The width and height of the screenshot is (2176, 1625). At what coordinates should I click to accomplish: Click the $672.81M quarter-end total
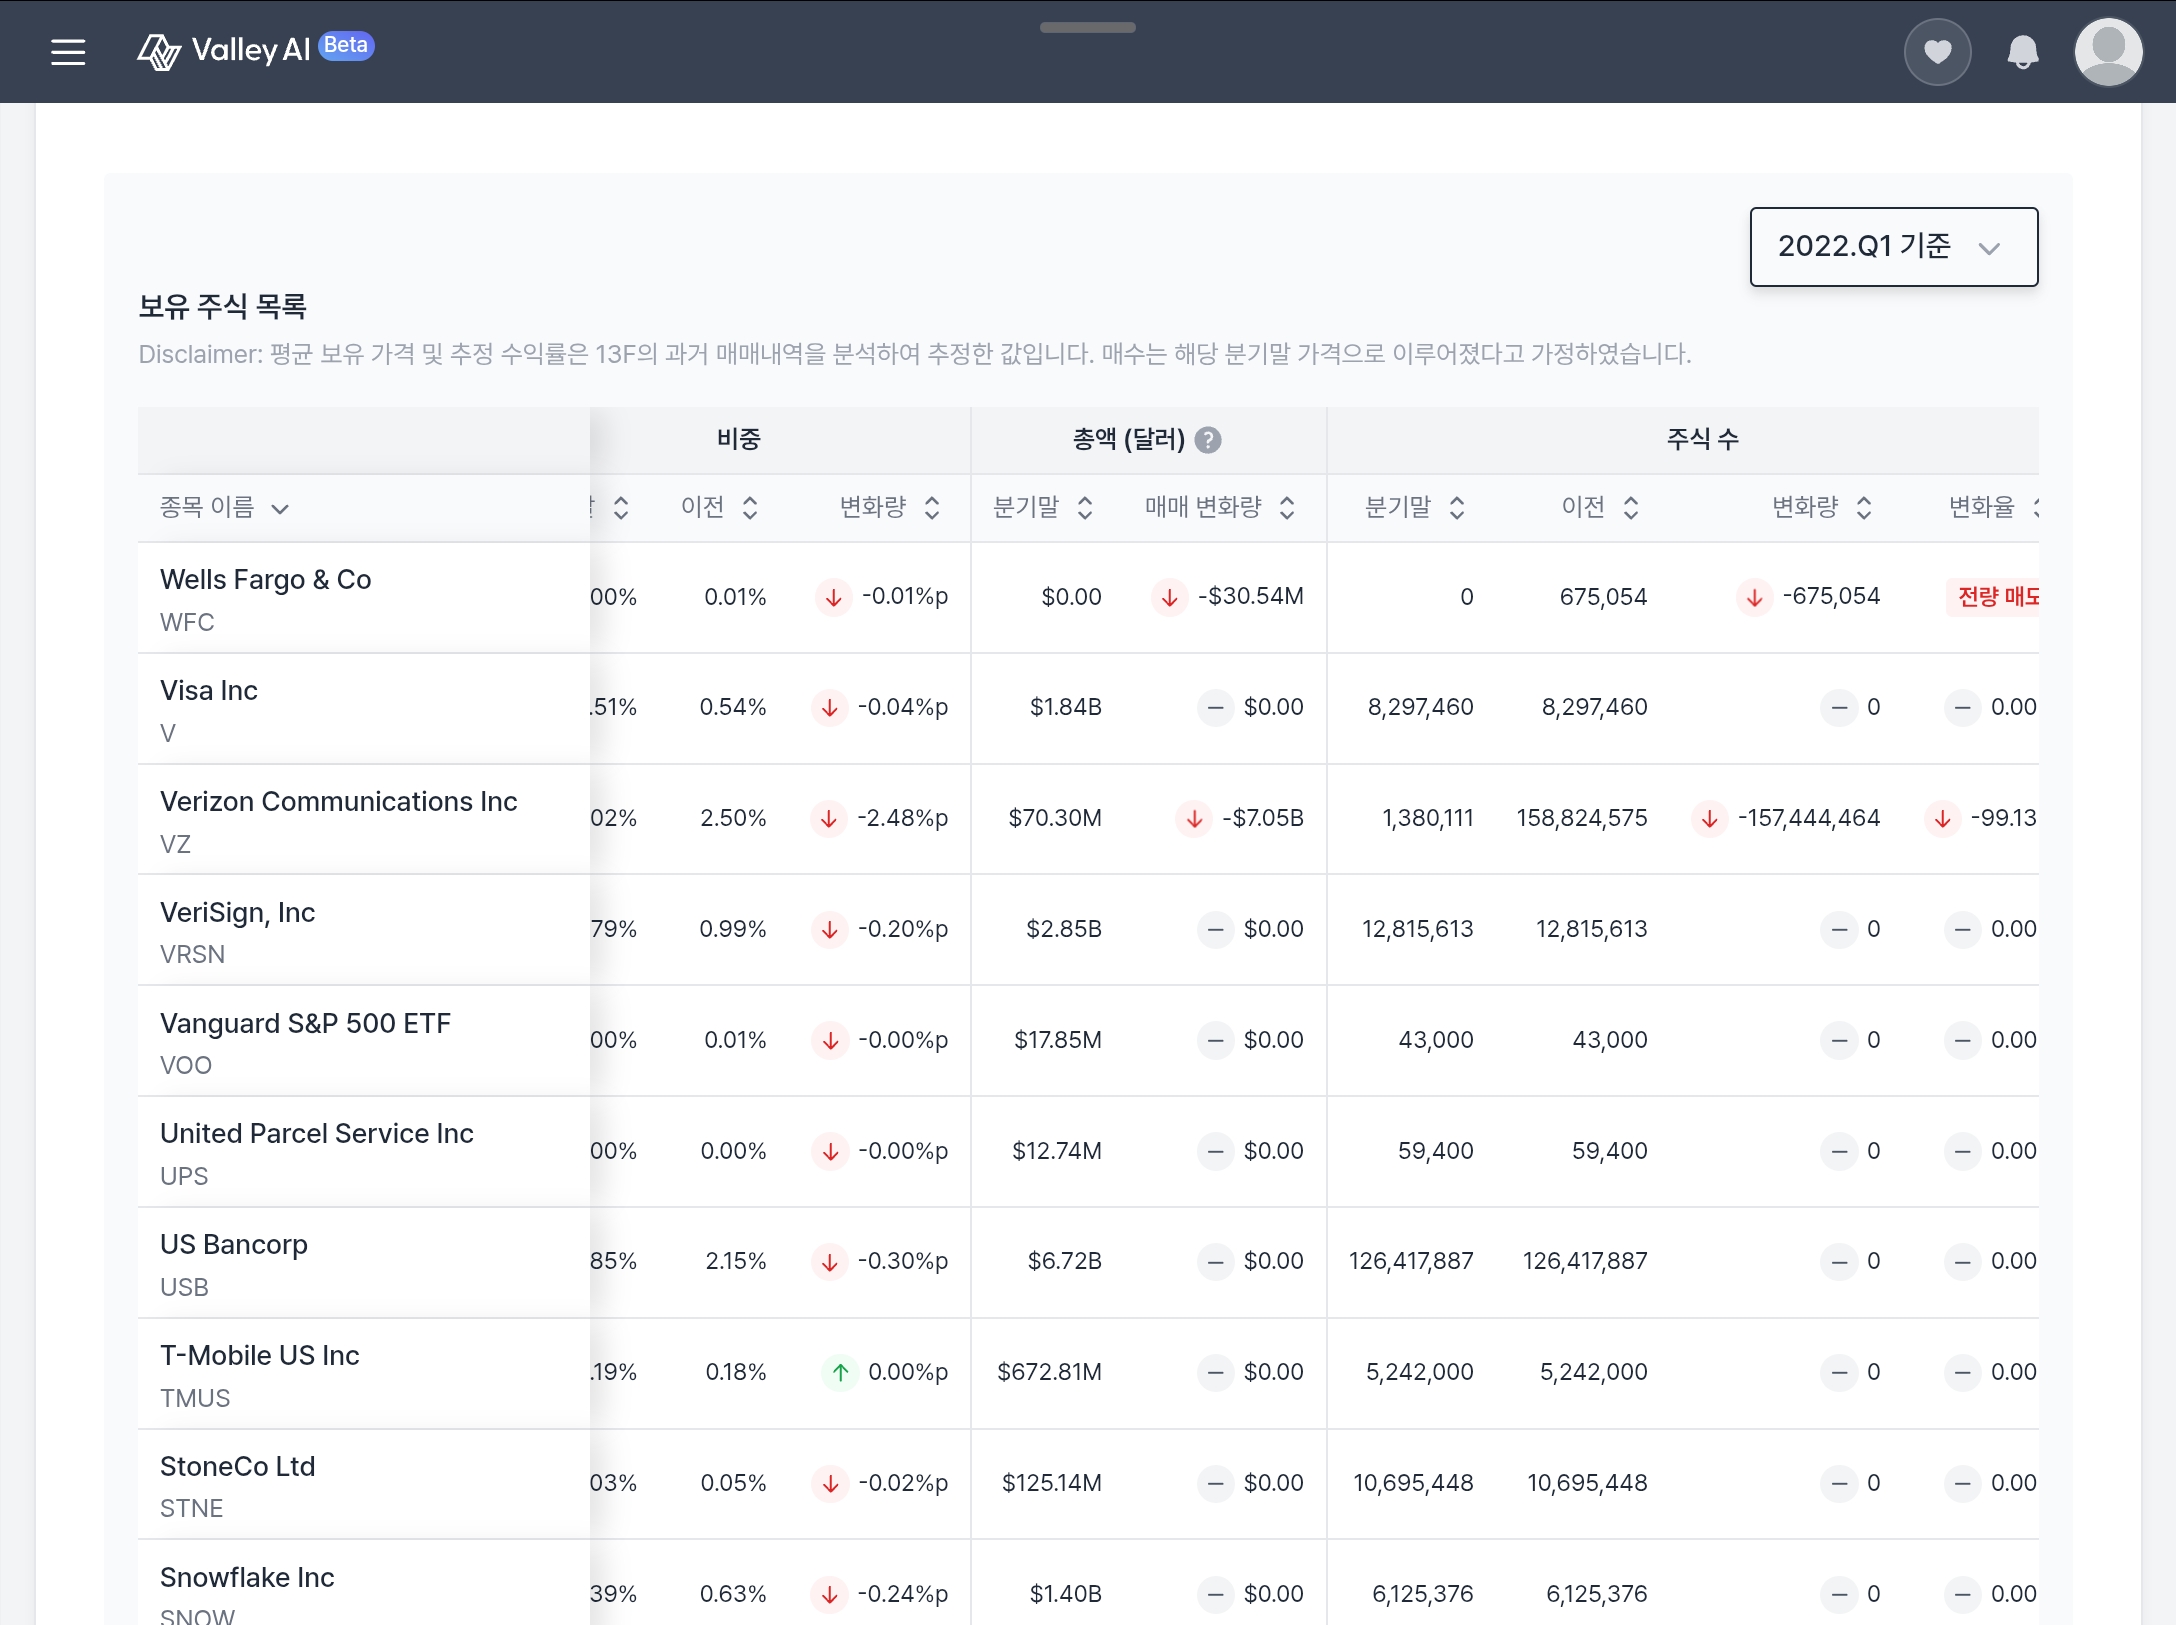[x=1049, y=1372]
